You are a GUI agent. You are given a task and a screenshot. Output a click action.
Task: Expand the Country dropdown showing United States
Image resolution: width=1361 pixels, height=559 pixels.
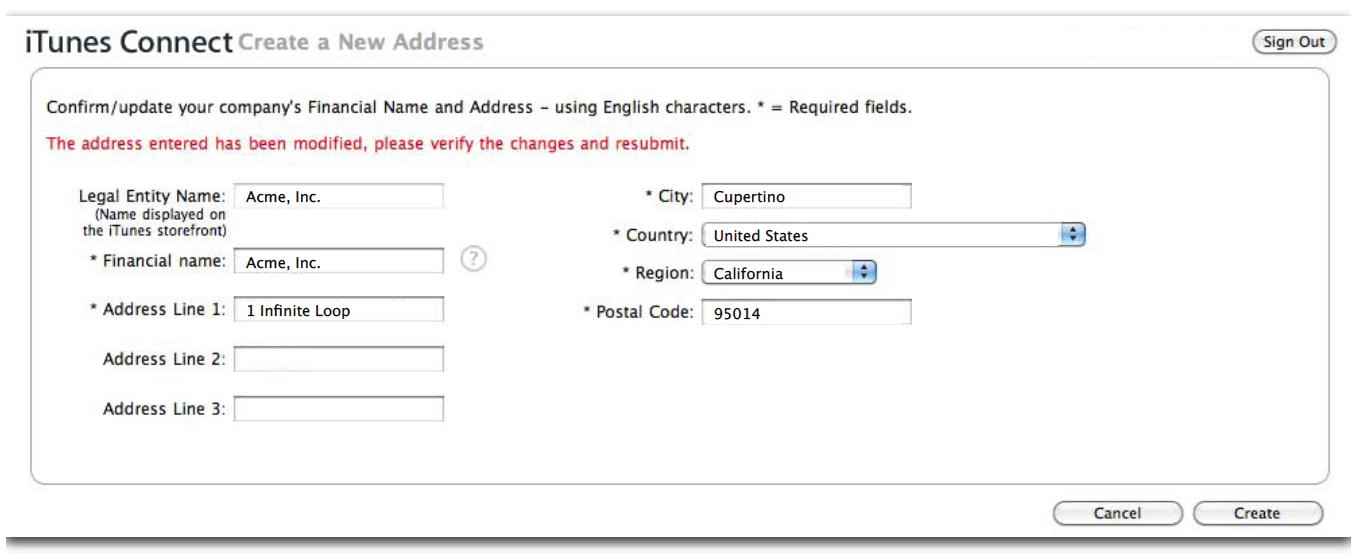click(x=894, y=236)
